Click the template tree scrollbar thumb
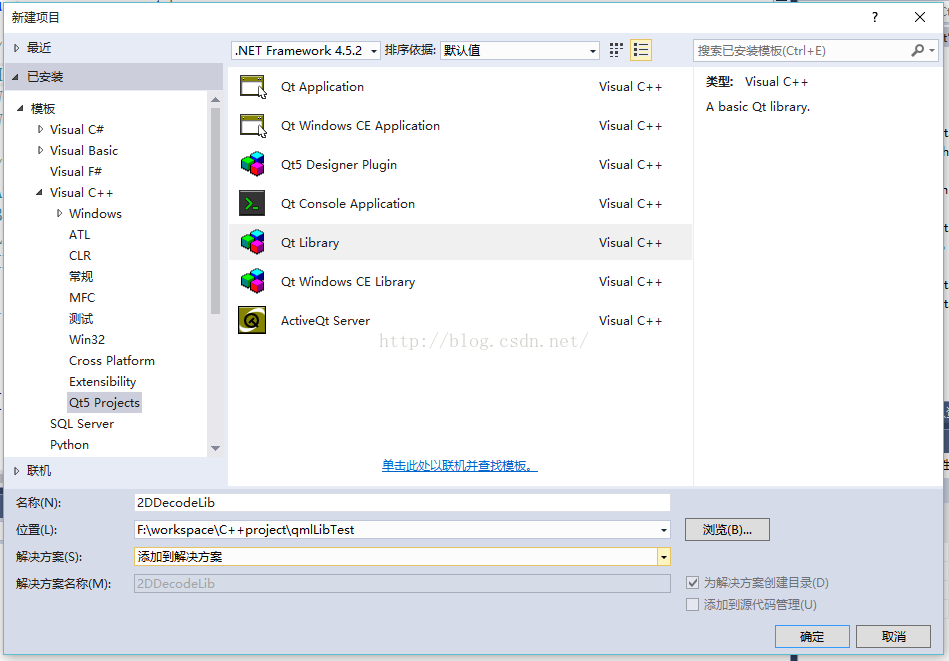 215,211
